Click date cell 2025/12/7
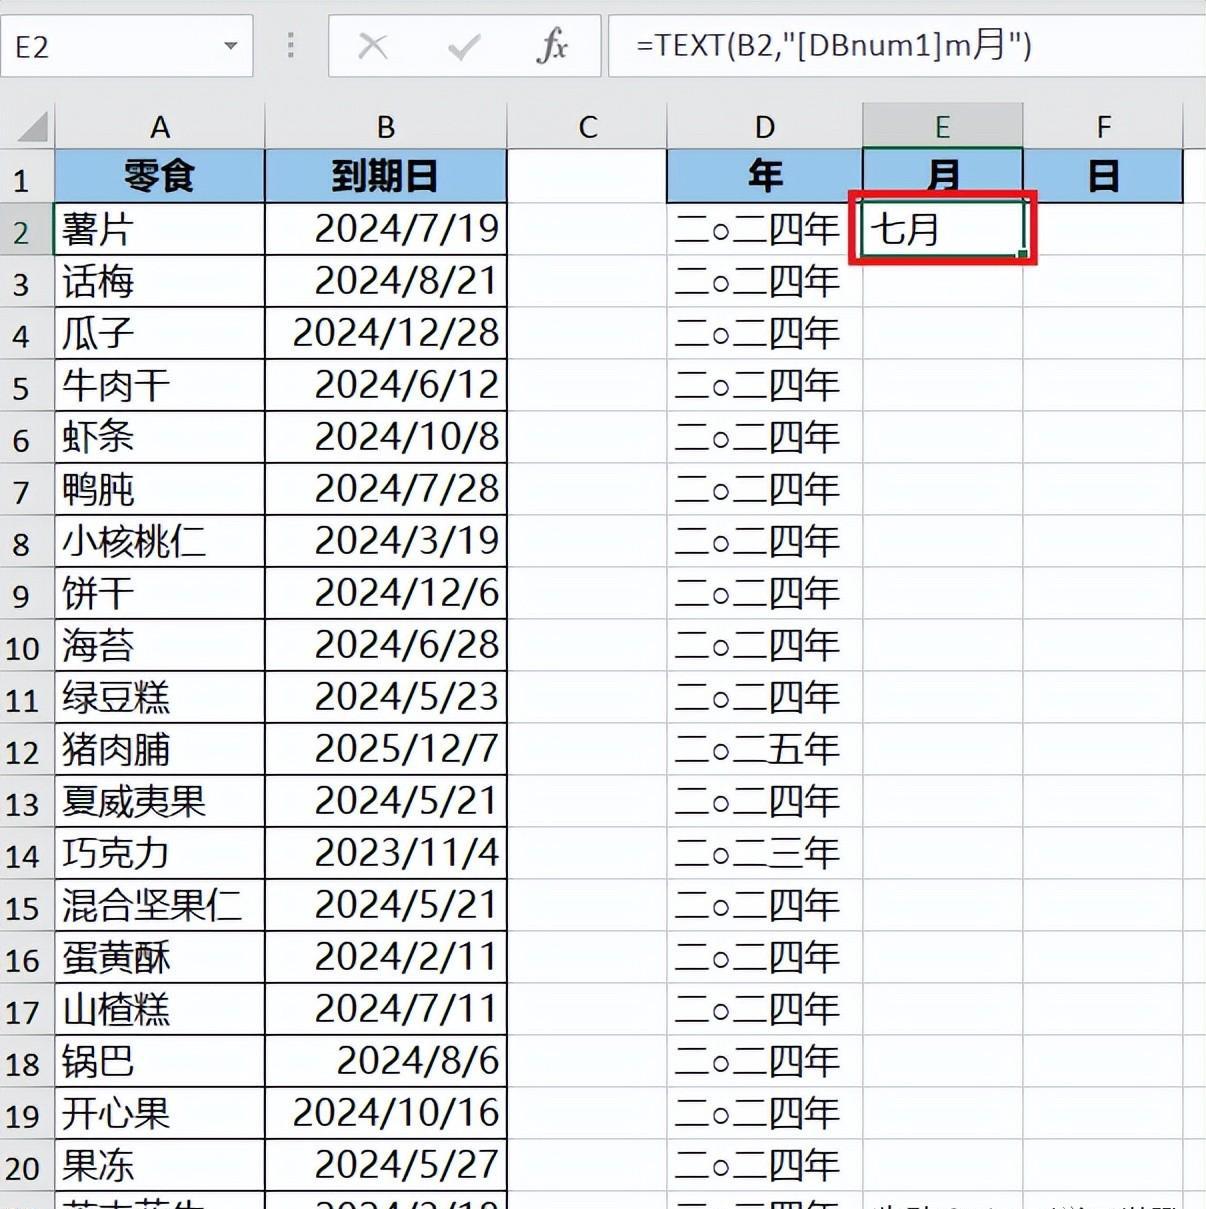1206x1209 pixels. coord(386,749)
